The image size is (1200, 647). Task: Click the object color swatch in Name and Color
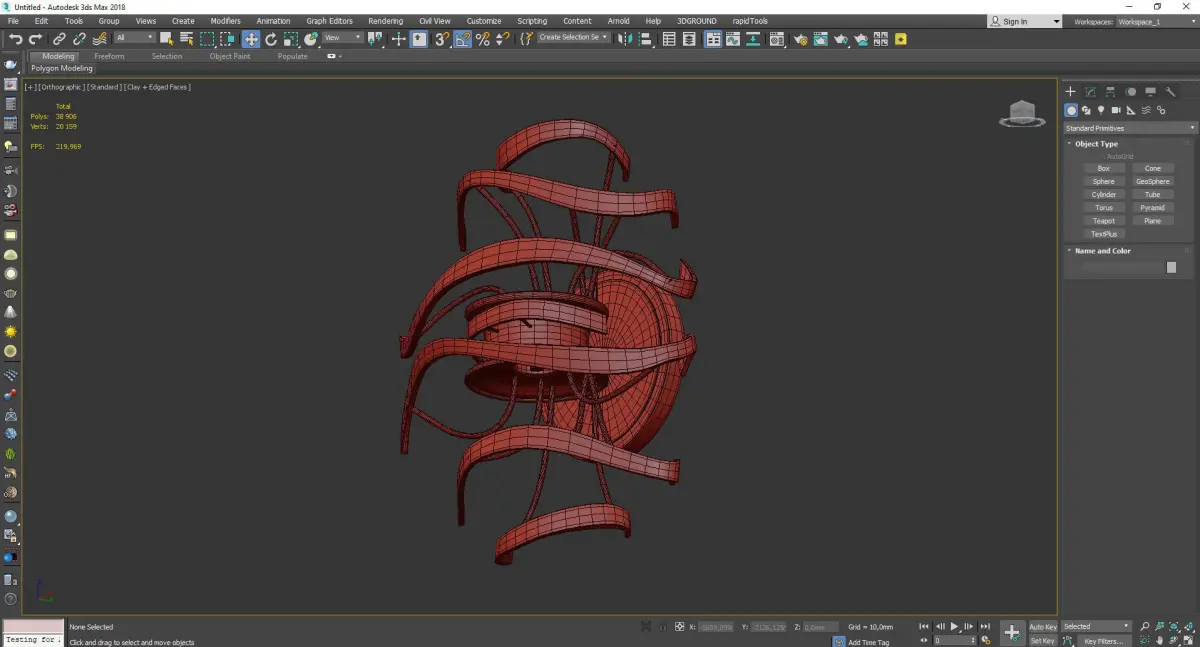click(1171, 267)
